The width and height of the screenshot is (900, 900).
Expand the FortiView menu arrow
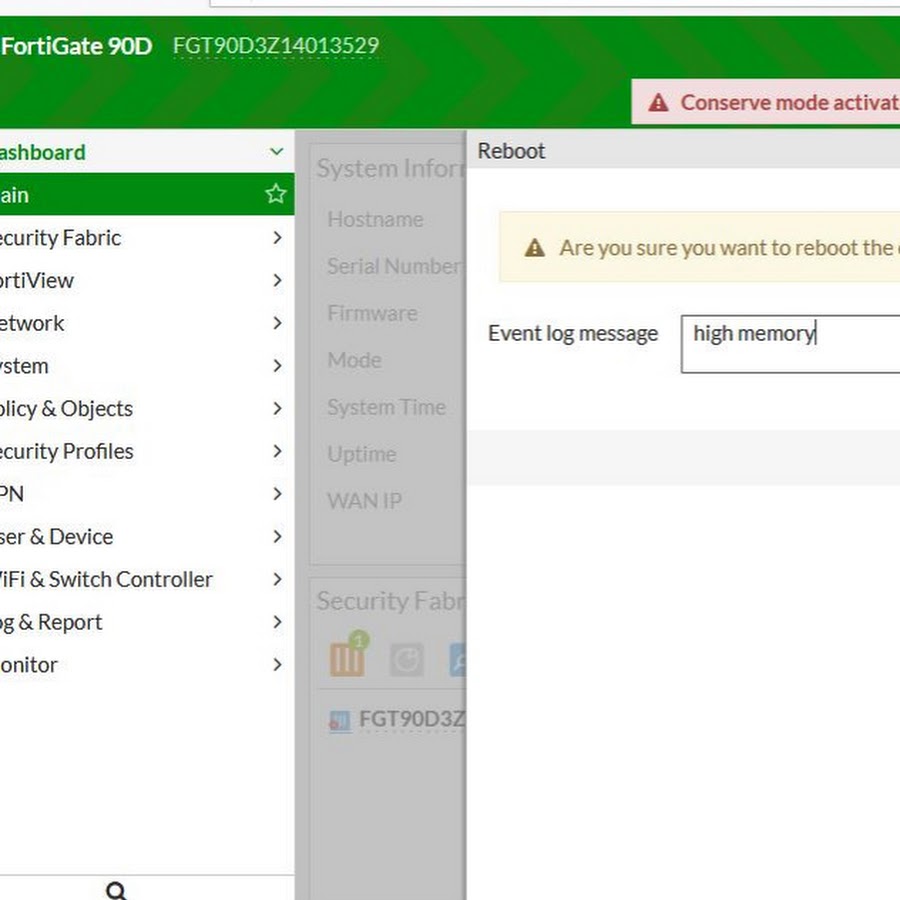[277, 281]
